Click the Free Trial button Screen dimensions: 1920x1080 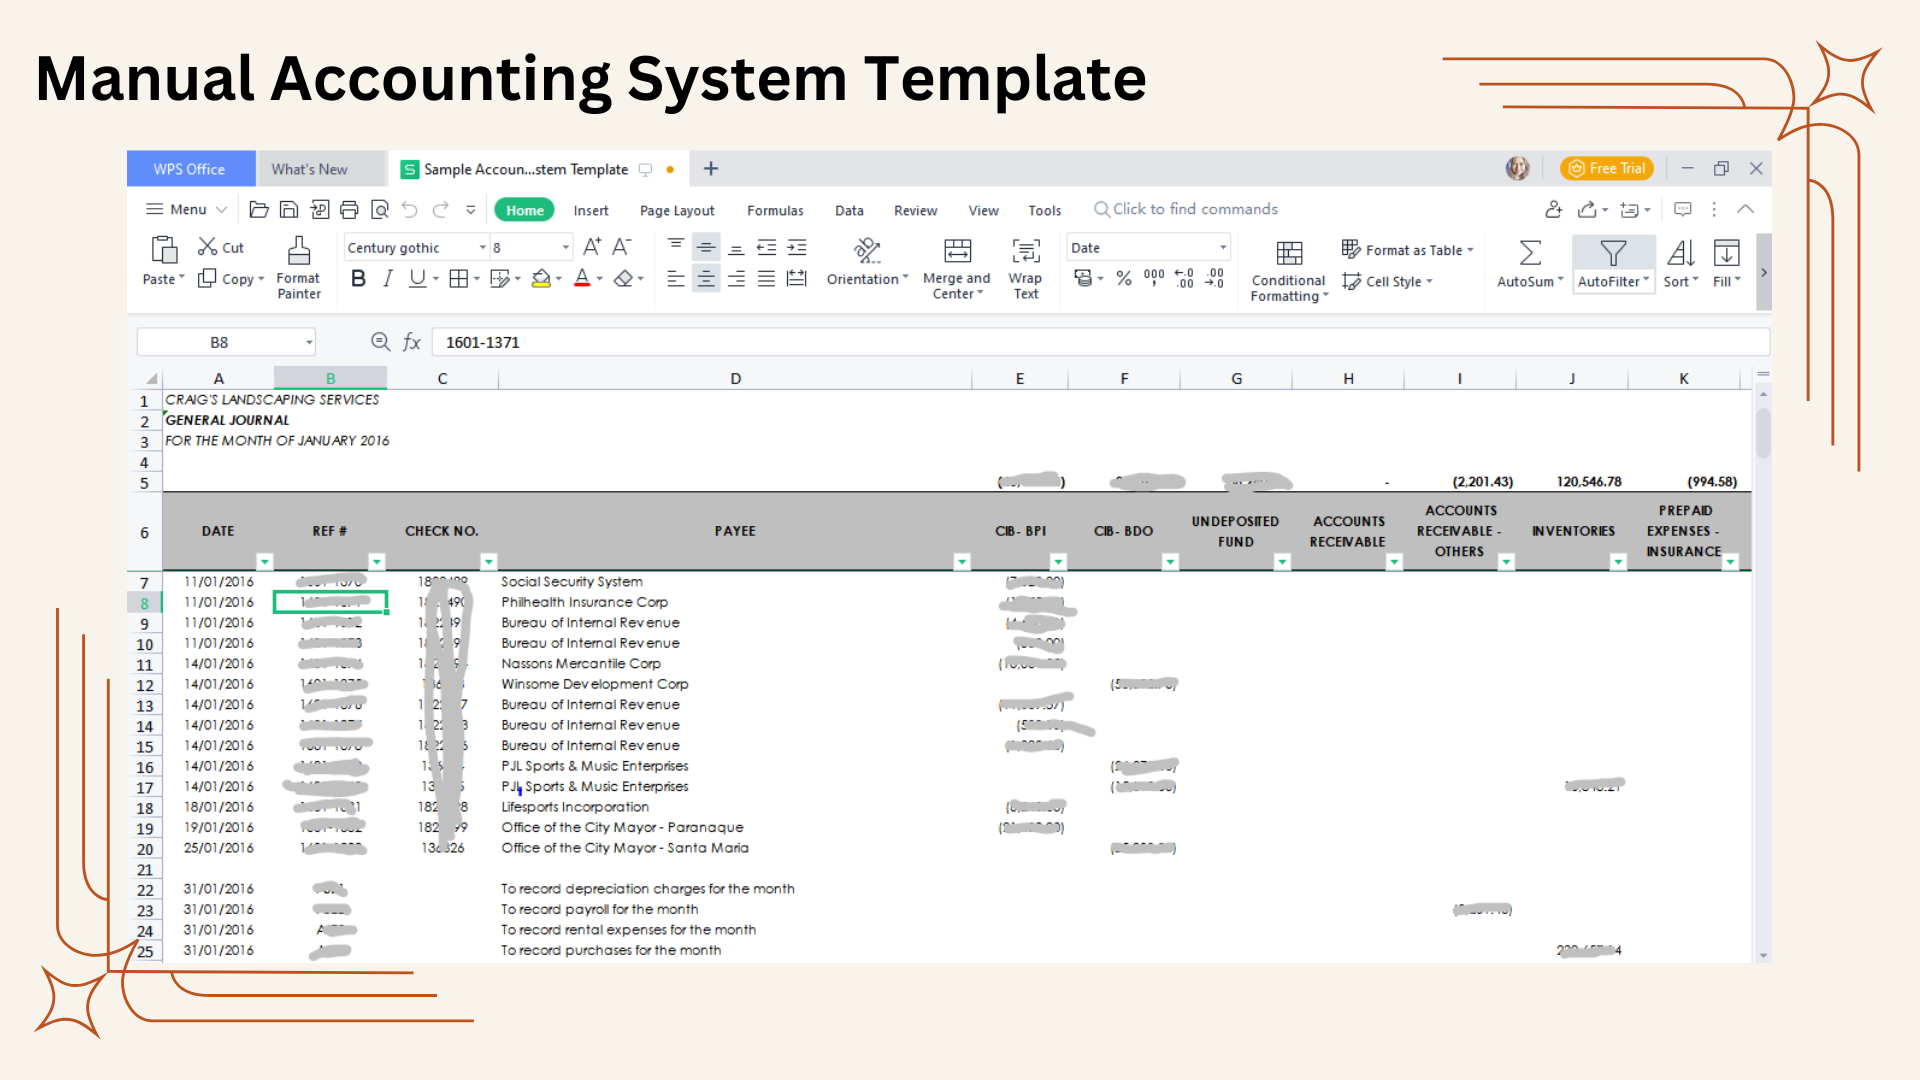coord(1606,168)
